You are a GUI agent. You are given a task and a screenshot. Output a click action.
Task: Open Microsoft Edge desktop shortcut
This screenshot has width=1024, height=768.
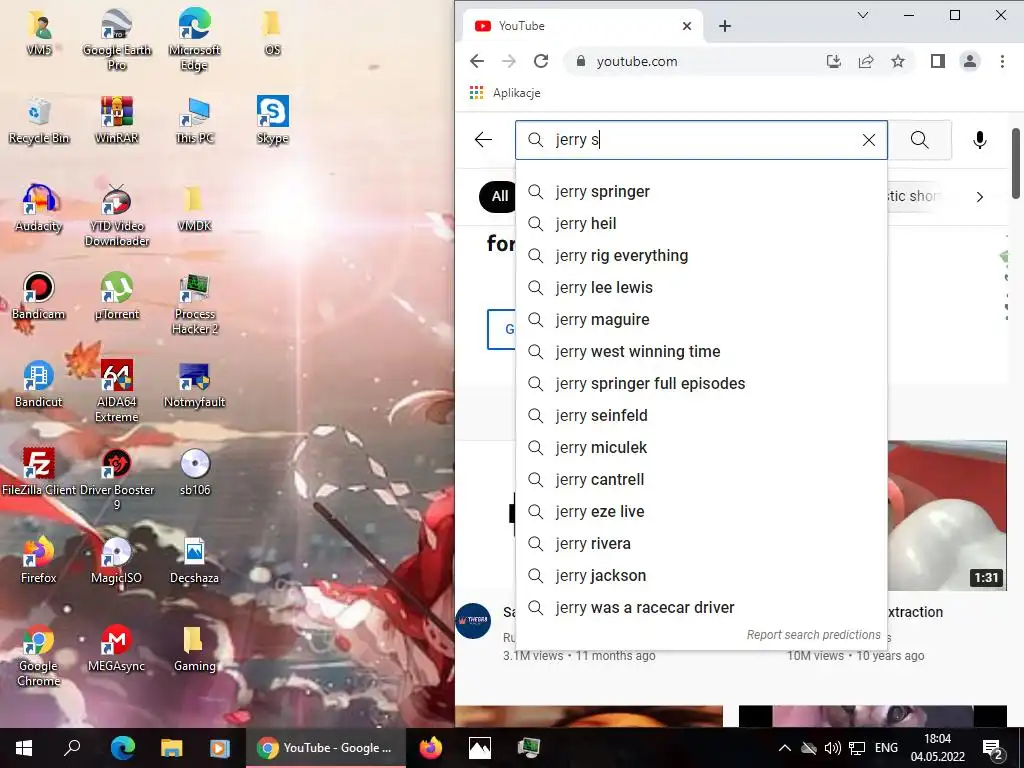coord(194,40)
